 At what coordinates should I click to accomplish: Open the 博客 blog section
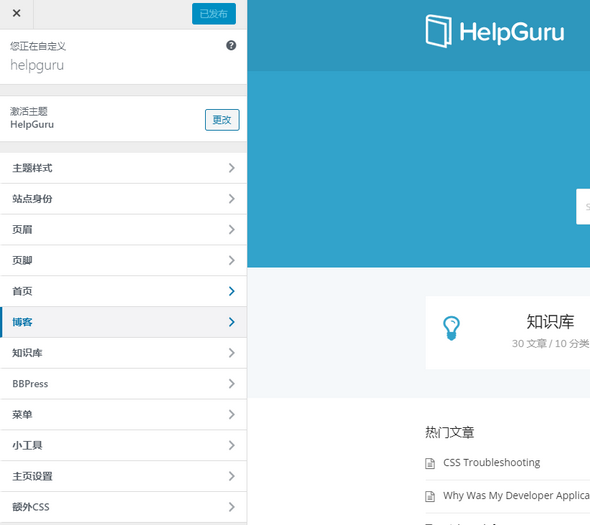123,323
